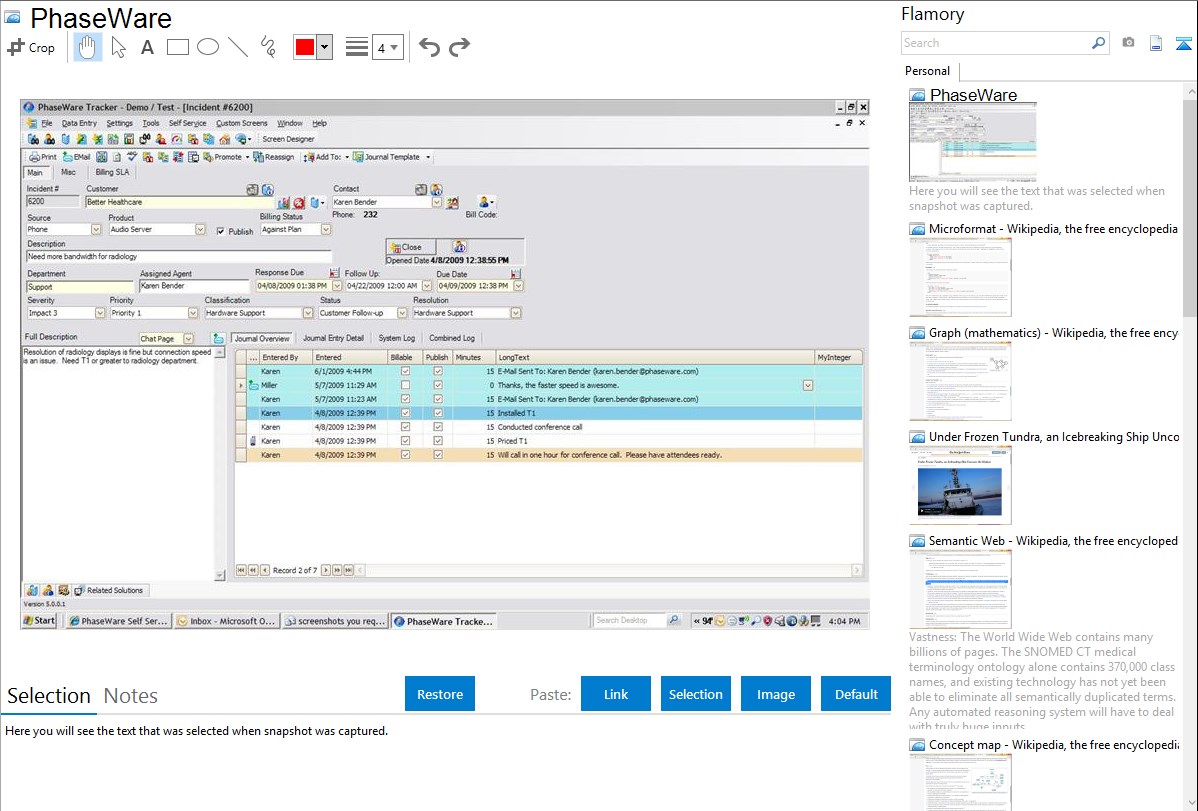Click the Restore button
The height and width of the screenshot is (811, 1198).
(440, 694)
